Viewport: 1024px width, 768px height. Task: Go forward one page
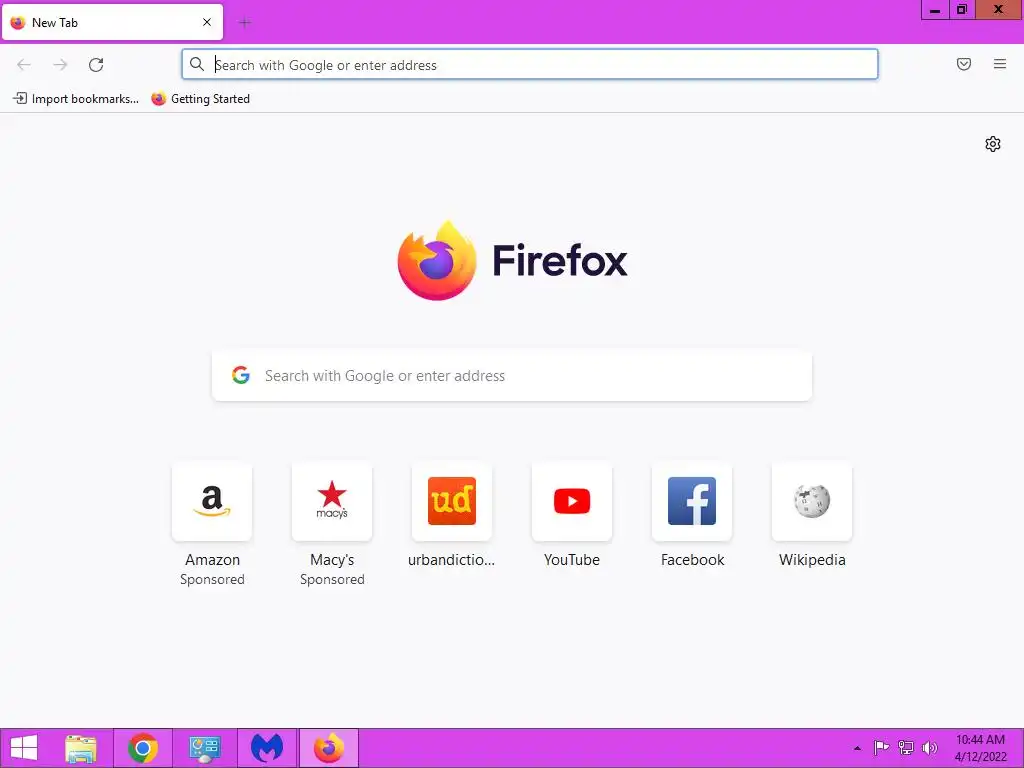pyautogui.click(x=60, y=64)
